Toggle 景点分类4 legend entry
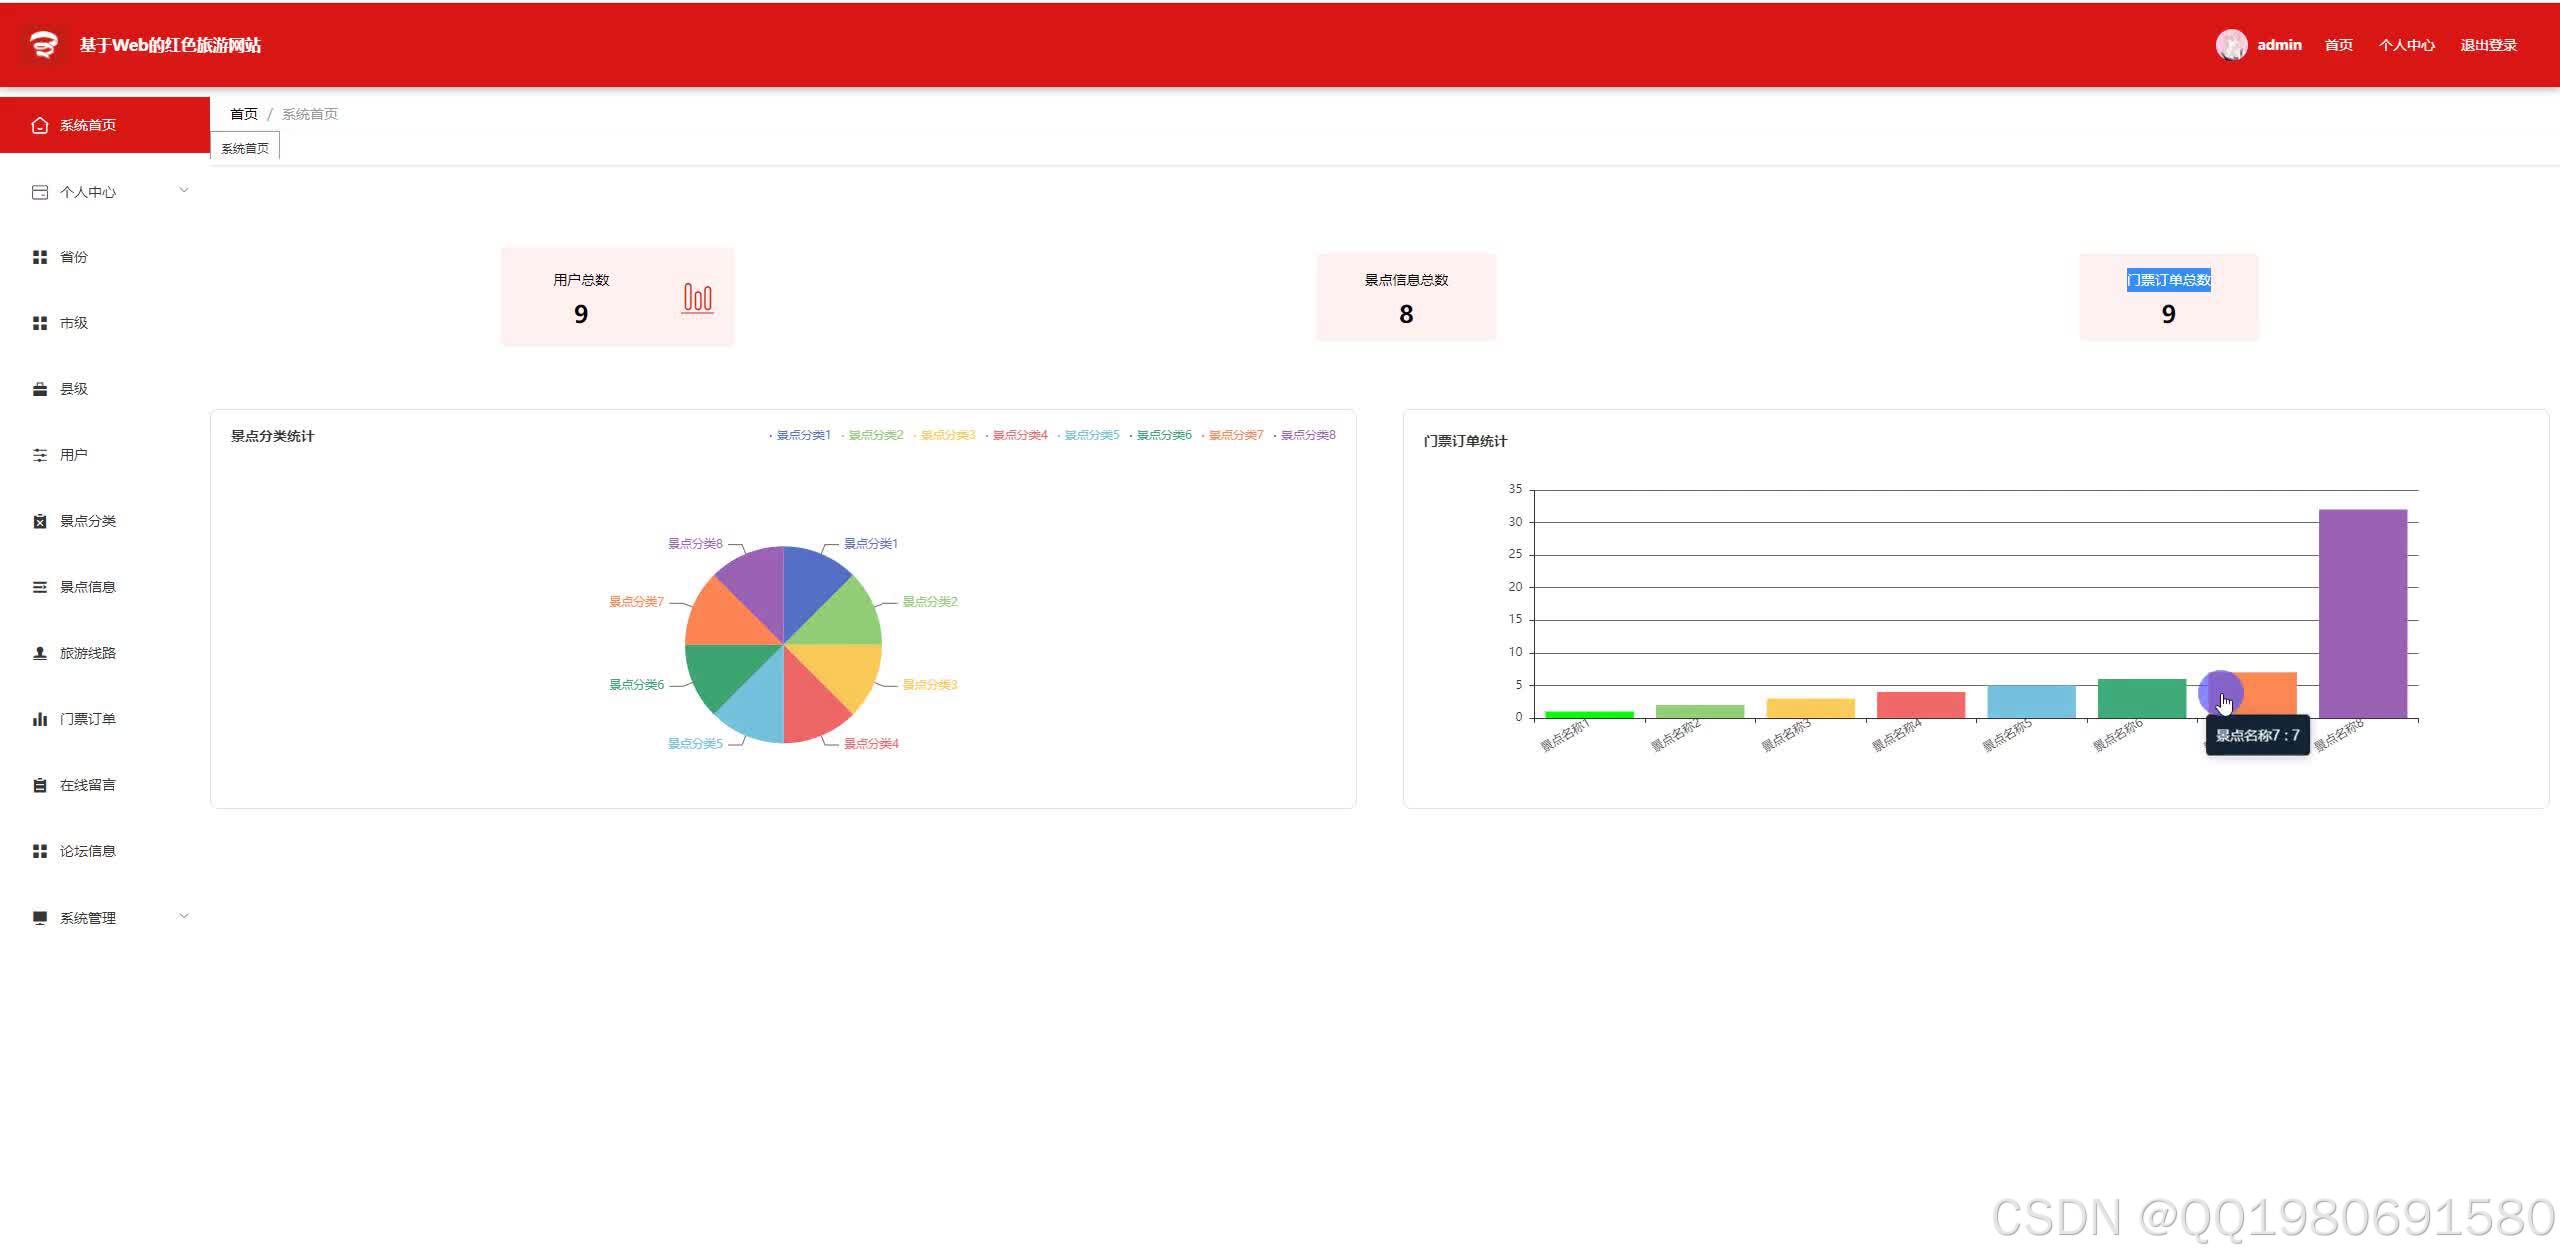This screenshot has height=1260, width=2560. click(x=1019, y=435)
